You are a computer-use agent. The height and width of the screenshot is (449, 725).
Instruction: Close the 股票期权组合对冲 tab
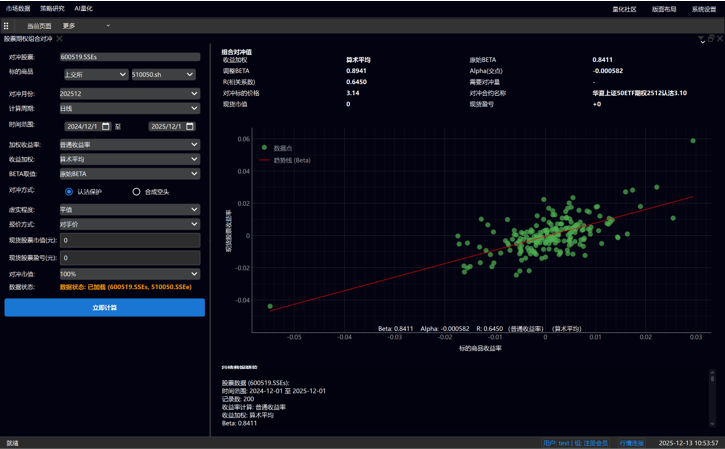pyautogui.click(x=59, y=39)
